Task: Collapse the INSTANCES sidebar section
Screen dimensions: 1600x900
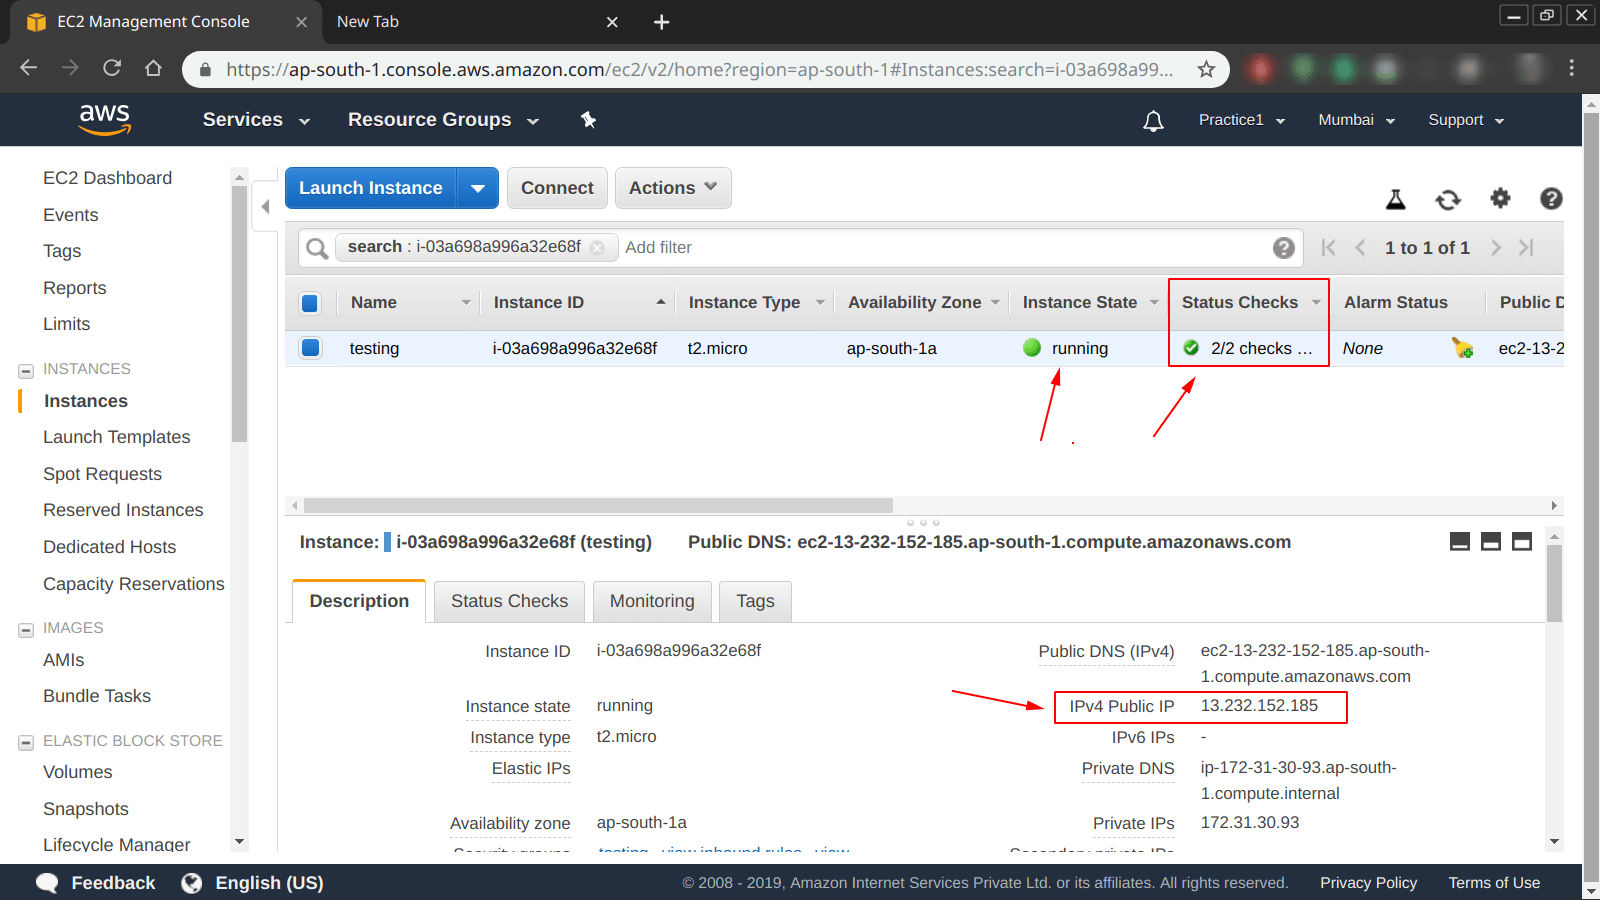Action: click(x=26, y=371)
